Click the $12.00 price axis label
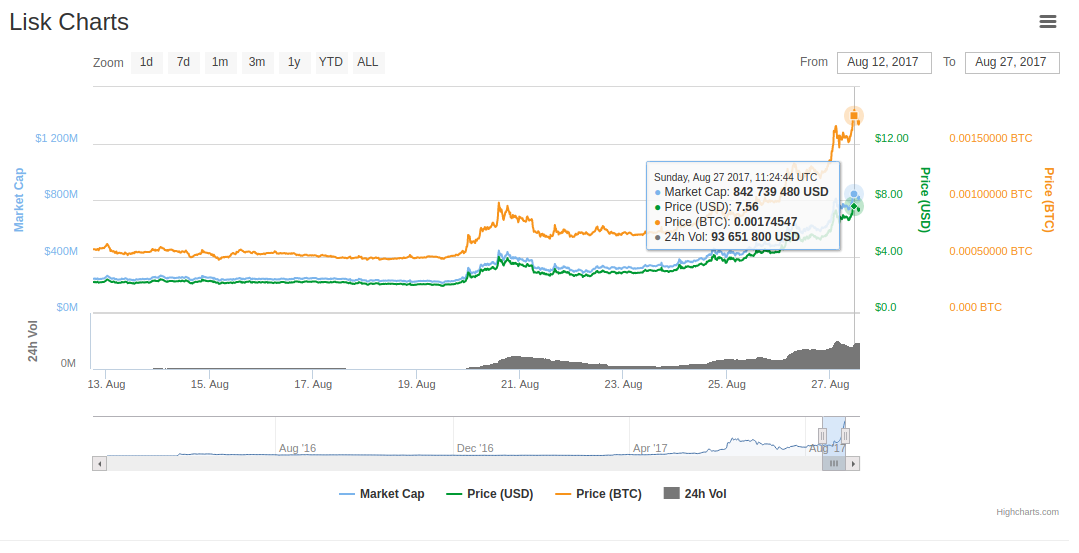The image size is (1079, 553). 892,138
